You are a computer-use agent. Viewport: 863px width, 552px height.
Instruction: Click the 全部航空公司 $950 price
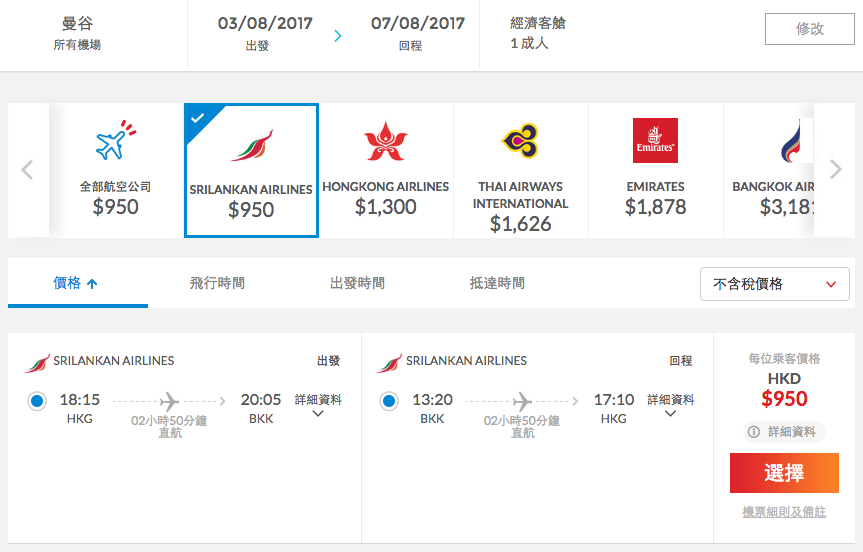pos(116,207)
